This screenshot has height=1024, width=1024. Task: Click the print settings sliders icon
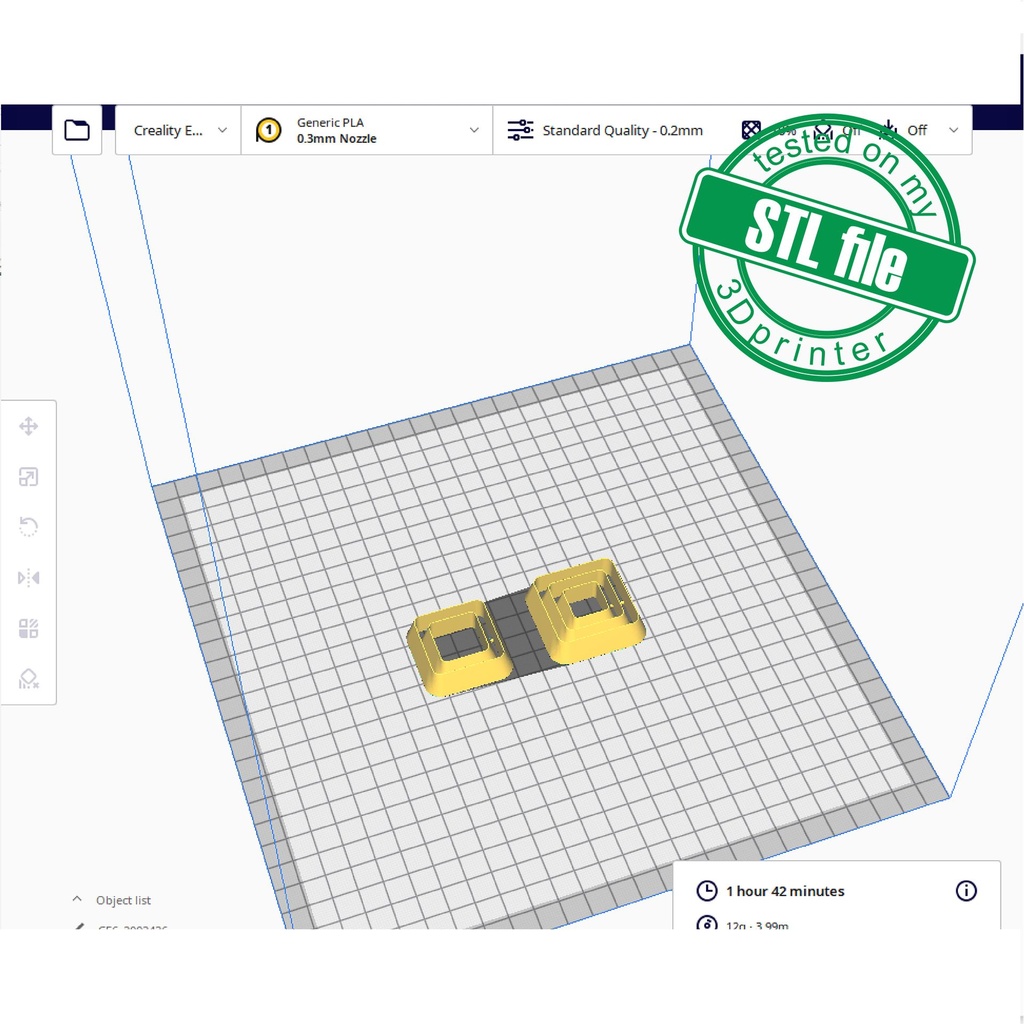[520, 130]
